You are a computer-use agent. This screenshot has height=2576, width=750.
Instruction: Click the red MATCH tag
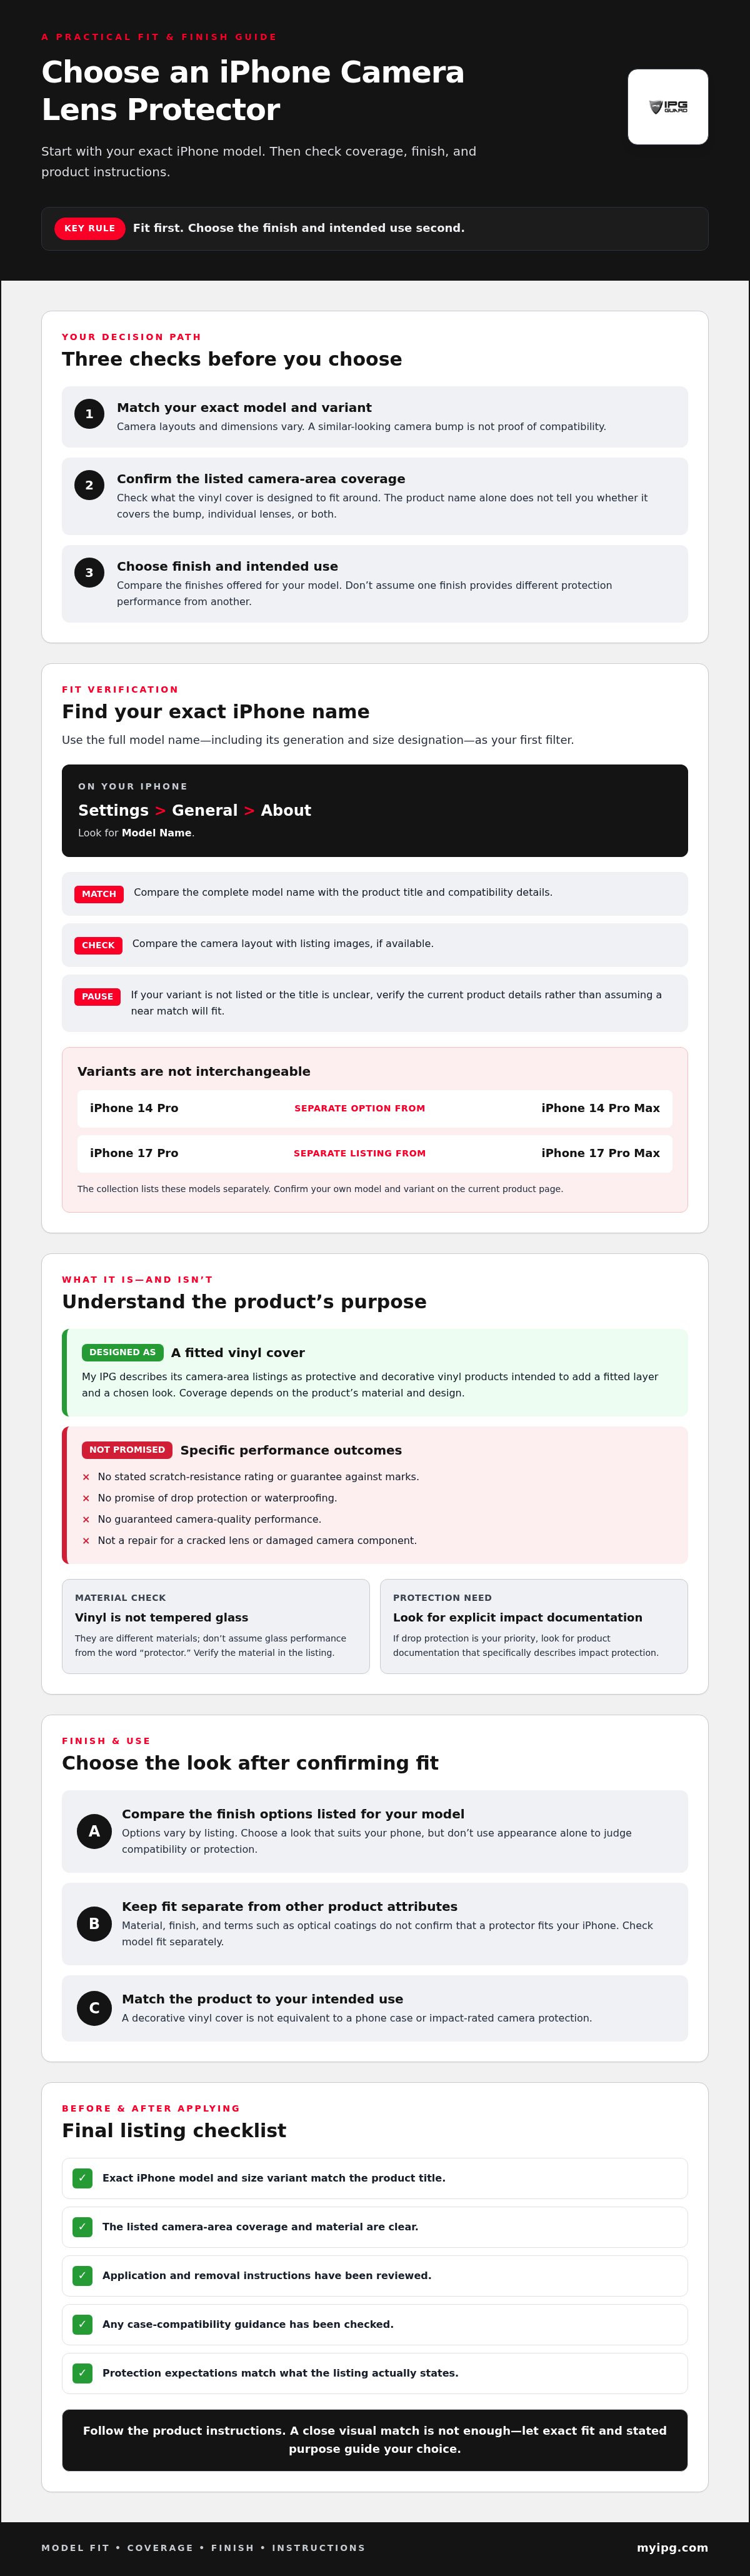(99, 894)
